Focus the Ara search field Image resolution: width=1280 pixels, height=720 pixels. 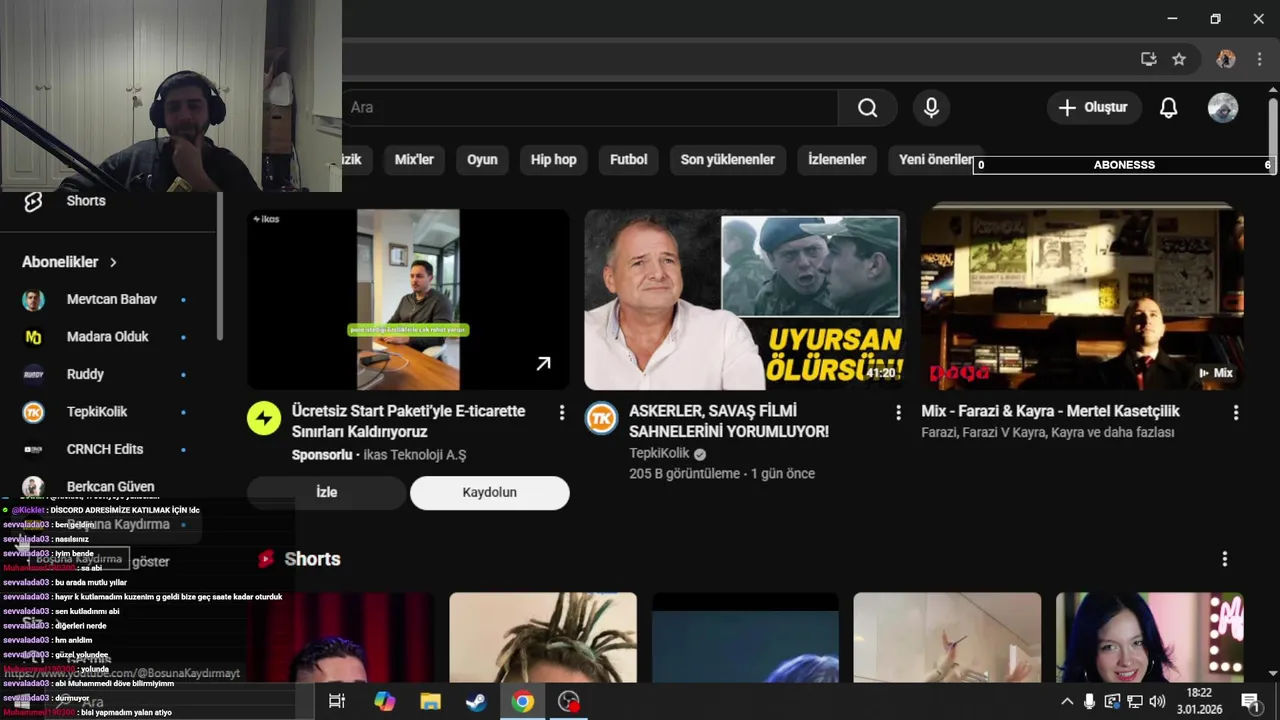tap(590, 108)
